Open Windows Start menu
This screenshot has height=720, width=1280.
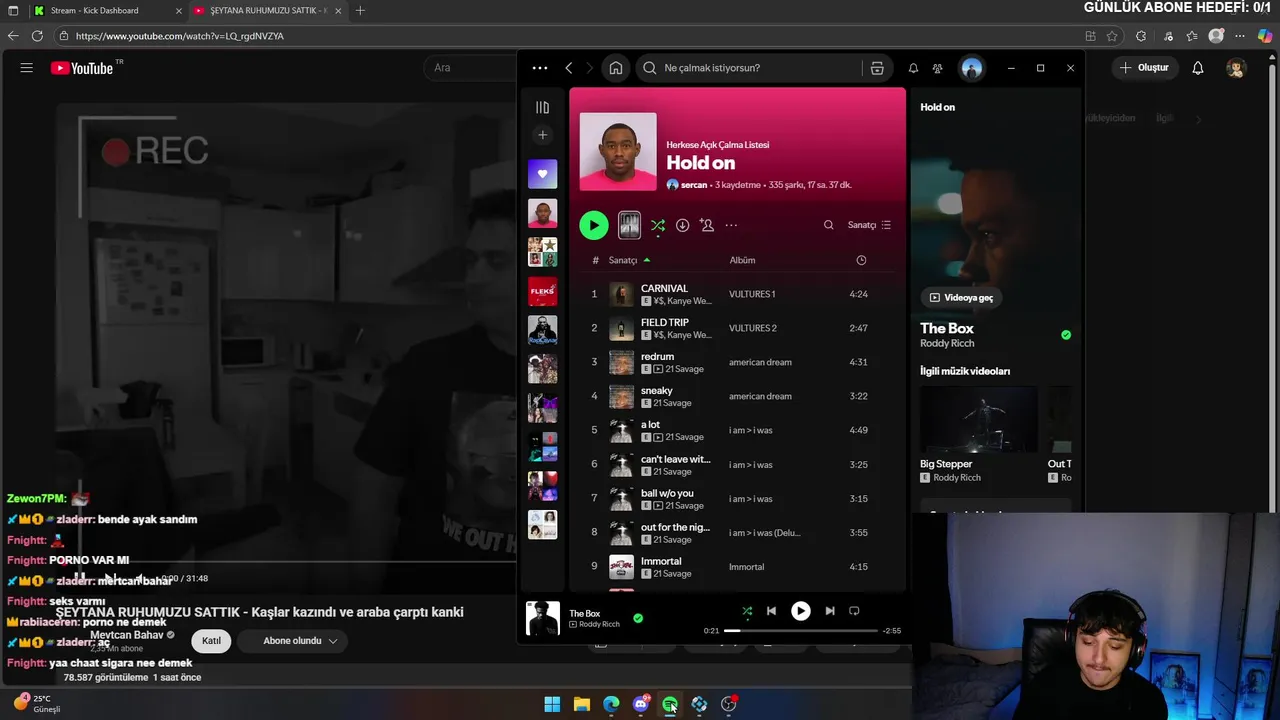click(552, 704)
